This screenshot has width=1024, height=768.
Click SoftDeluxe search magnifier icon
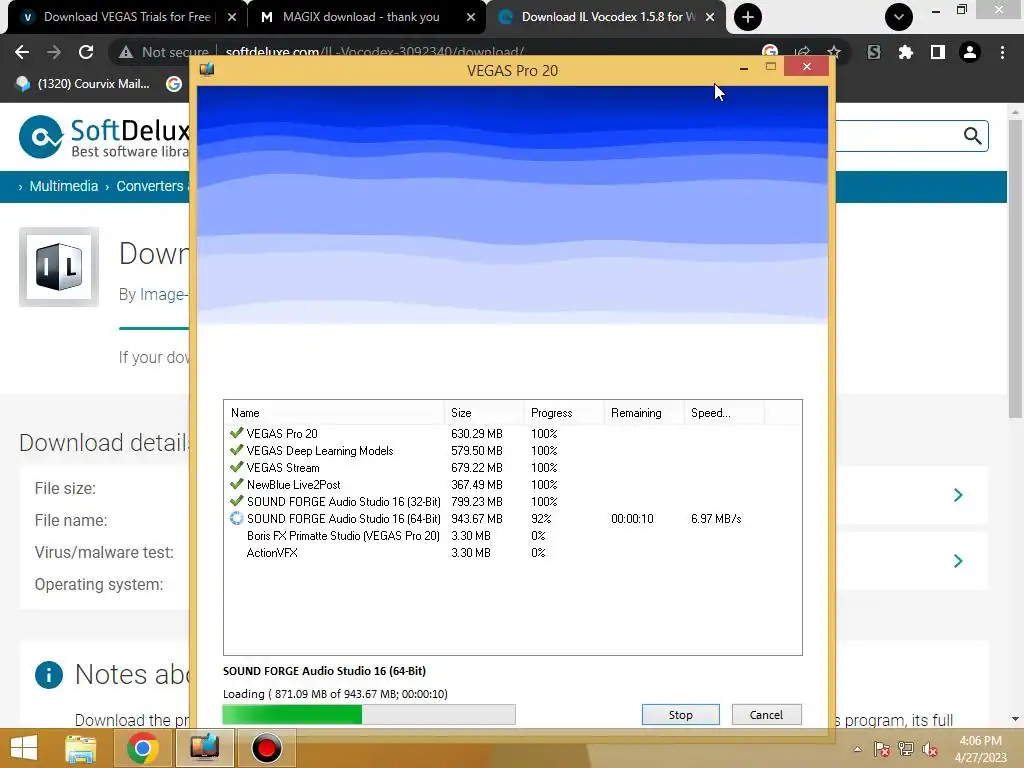click(972, 136)
